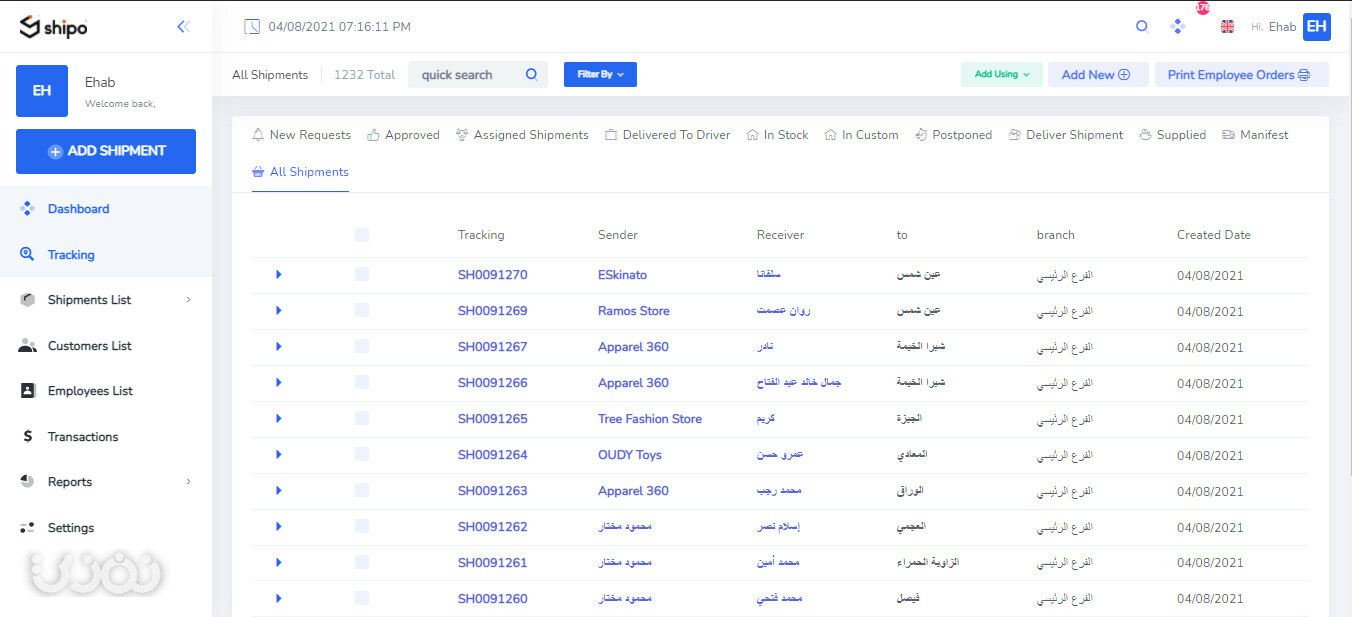Expand row details for SH0091265
This screenshot has width=1352, height=617.
278,418
